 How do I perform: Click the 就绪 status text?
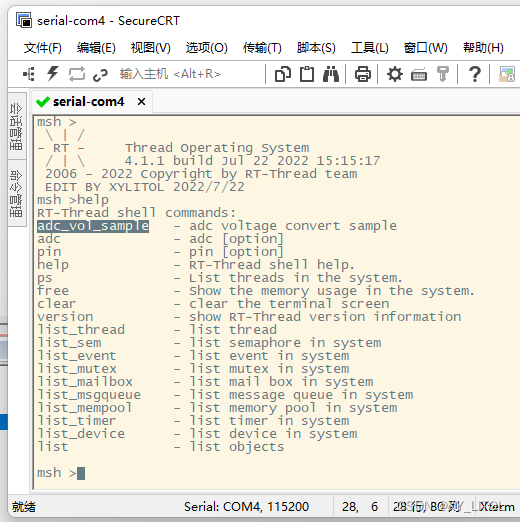[x=24, y=507]
